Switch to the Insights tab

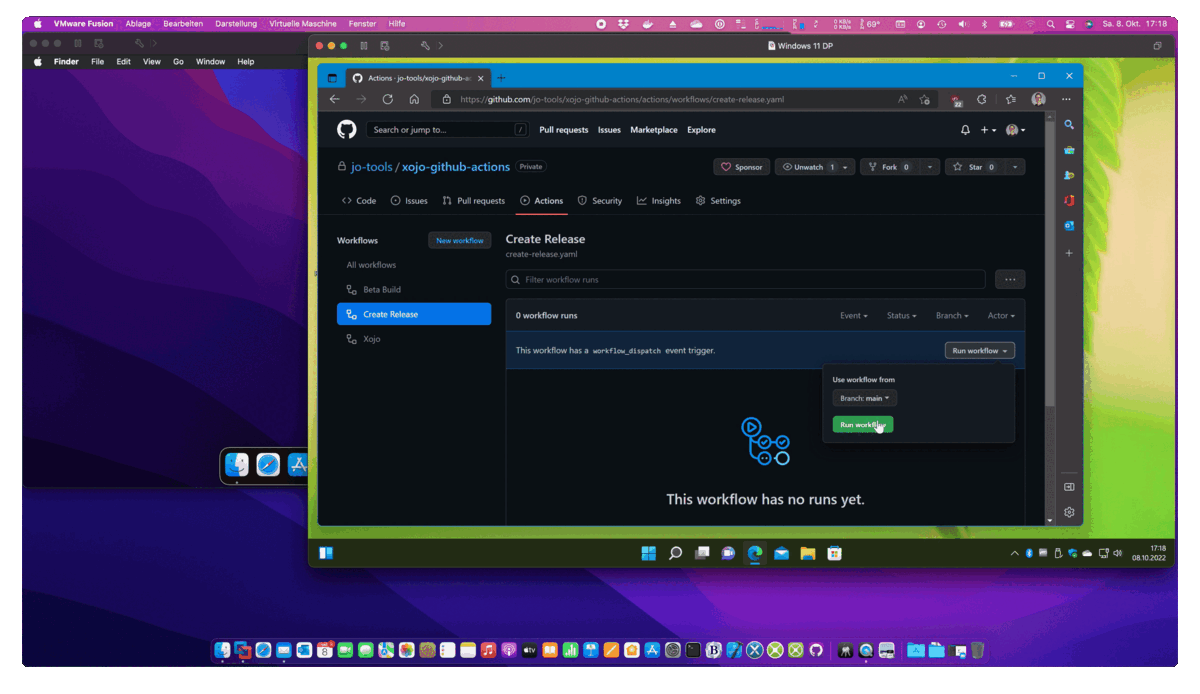[659, 201]
